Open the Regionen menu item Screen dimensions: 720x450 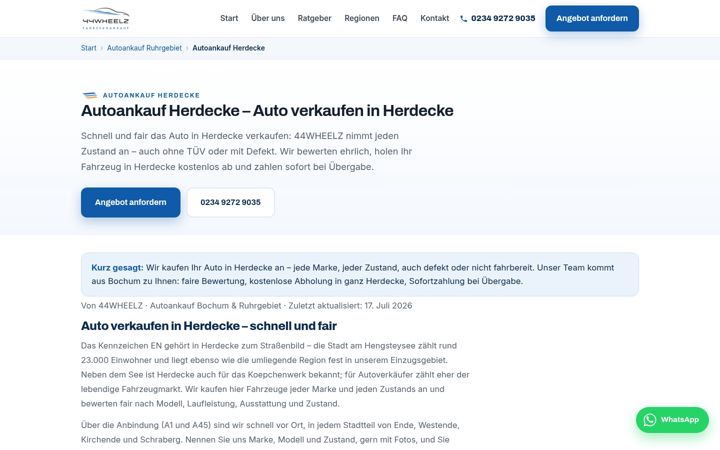click(361, 18)
